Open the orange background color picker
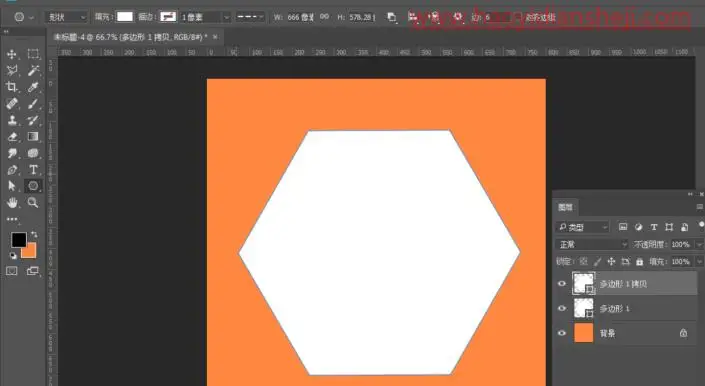The height and width of the screenshot is (386, 705). 30,252
